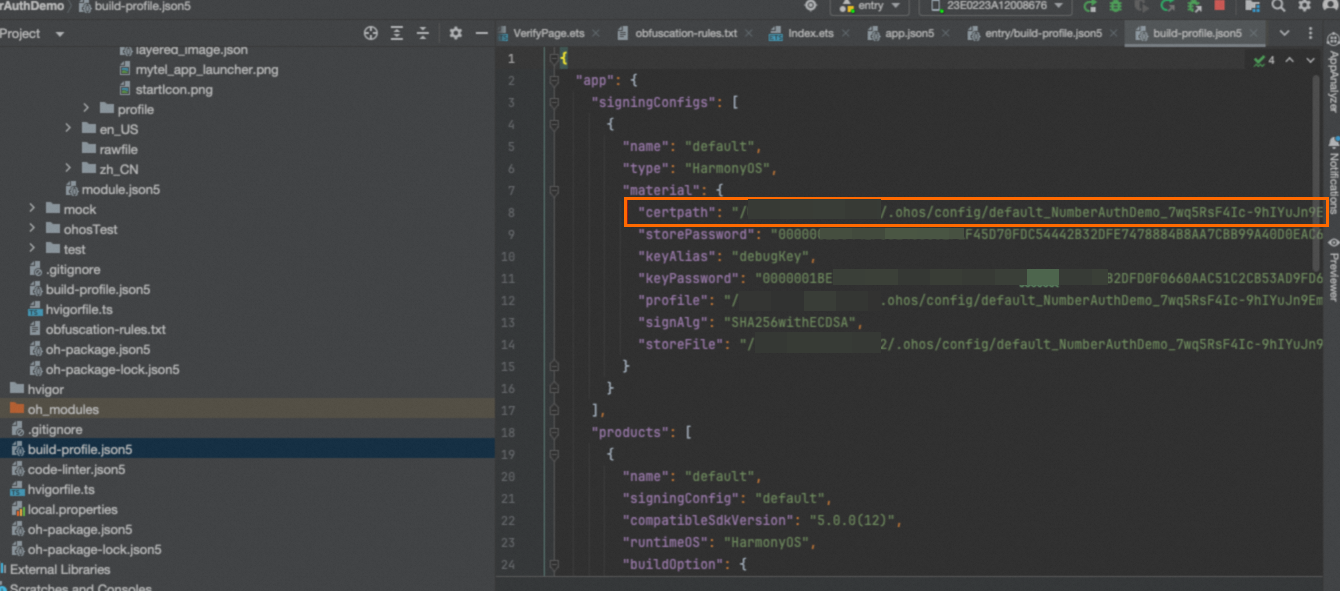Select rawfile folder in tree
This screenshot has height=591, width=1340.
tap(119, 149)
